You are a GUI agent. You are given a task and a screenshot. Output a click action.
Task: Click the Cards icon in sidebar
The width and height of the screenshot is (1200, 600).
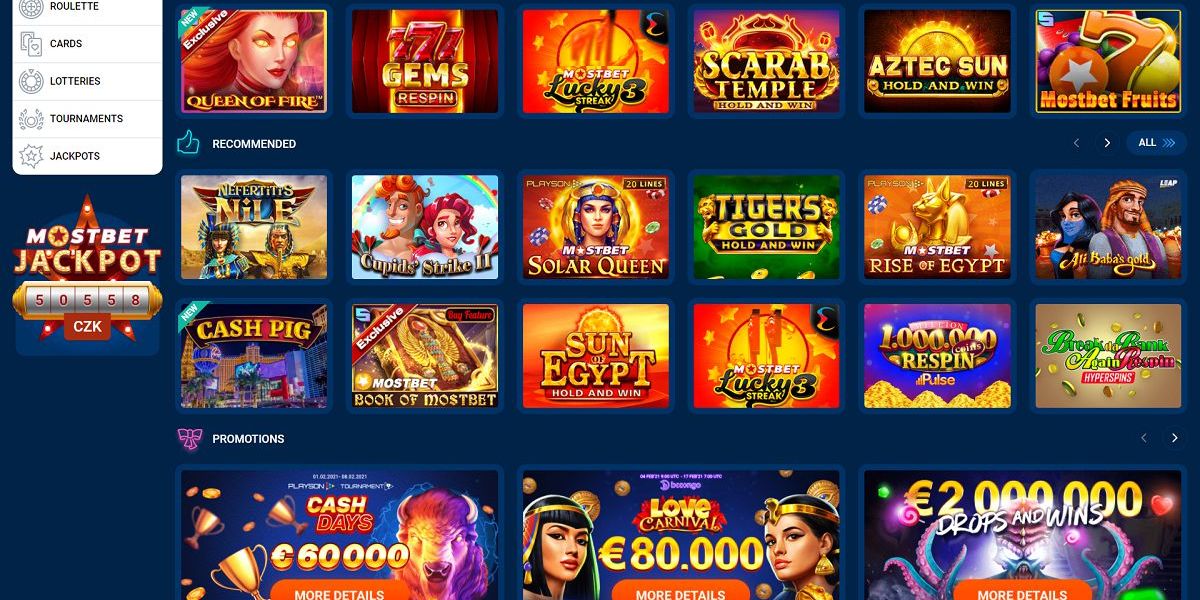tap(31, 44)
